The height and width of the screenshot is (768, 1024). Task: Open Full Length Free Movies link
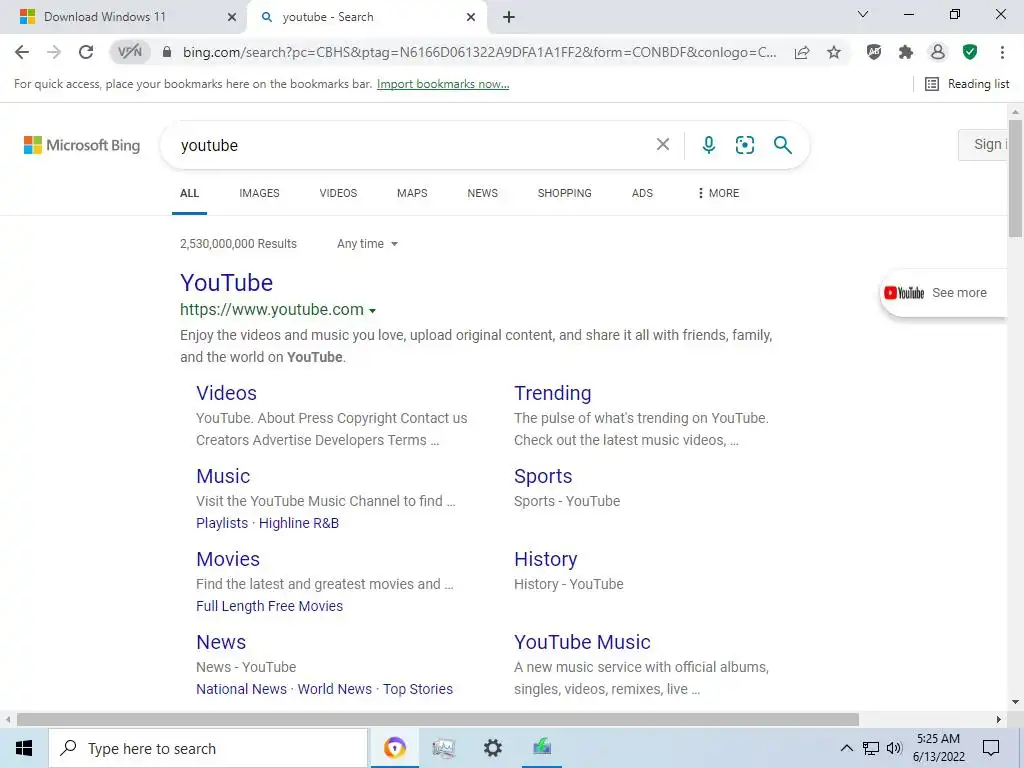(269, 606)
